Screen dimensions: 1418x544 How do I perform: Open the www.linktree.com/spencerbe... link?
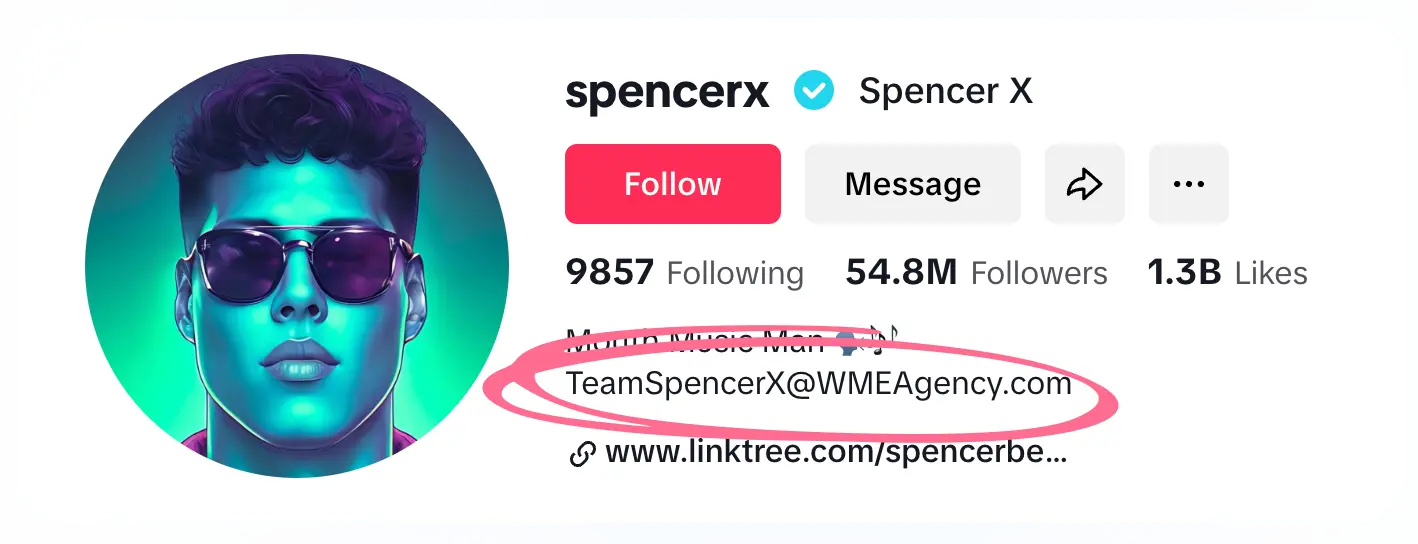(x=836, y=454)
